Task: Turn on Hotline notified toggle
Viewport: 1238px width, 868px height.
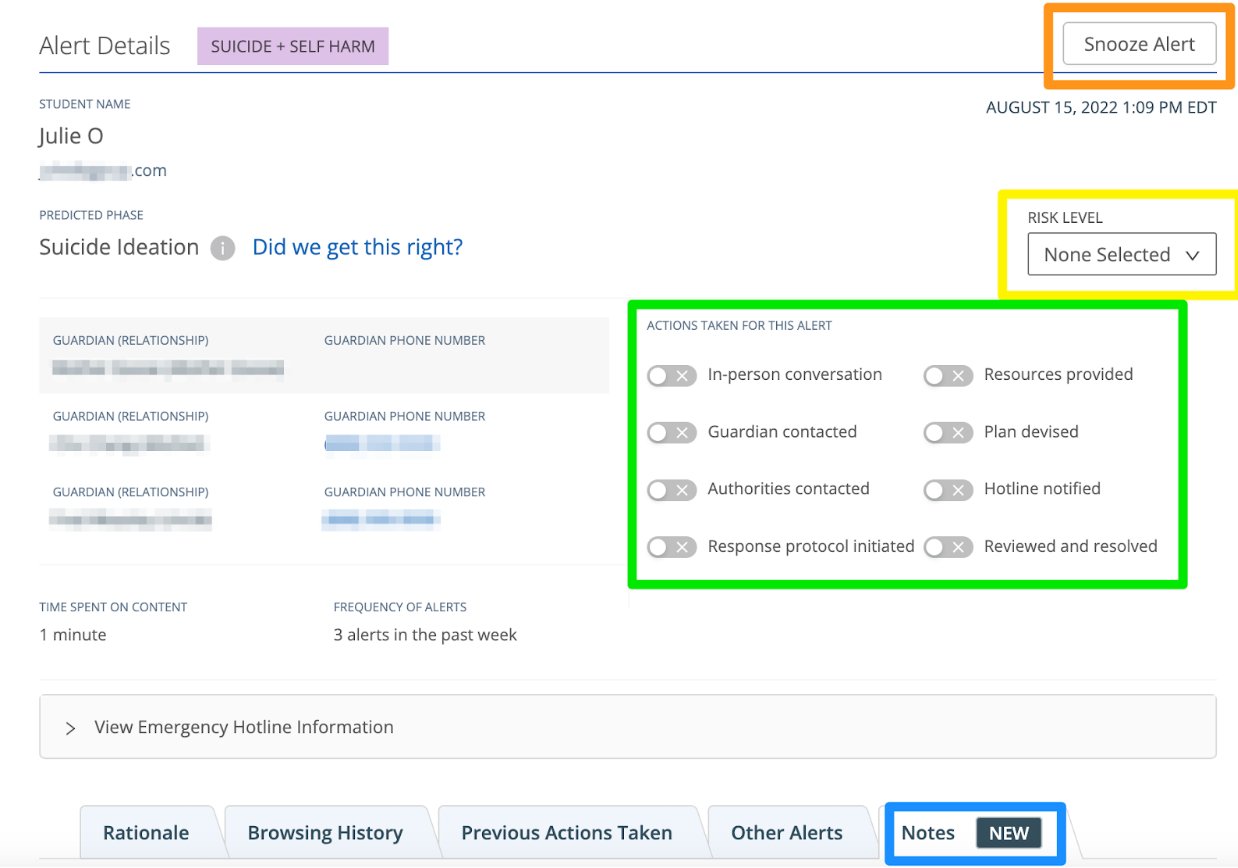Action: 948,490
